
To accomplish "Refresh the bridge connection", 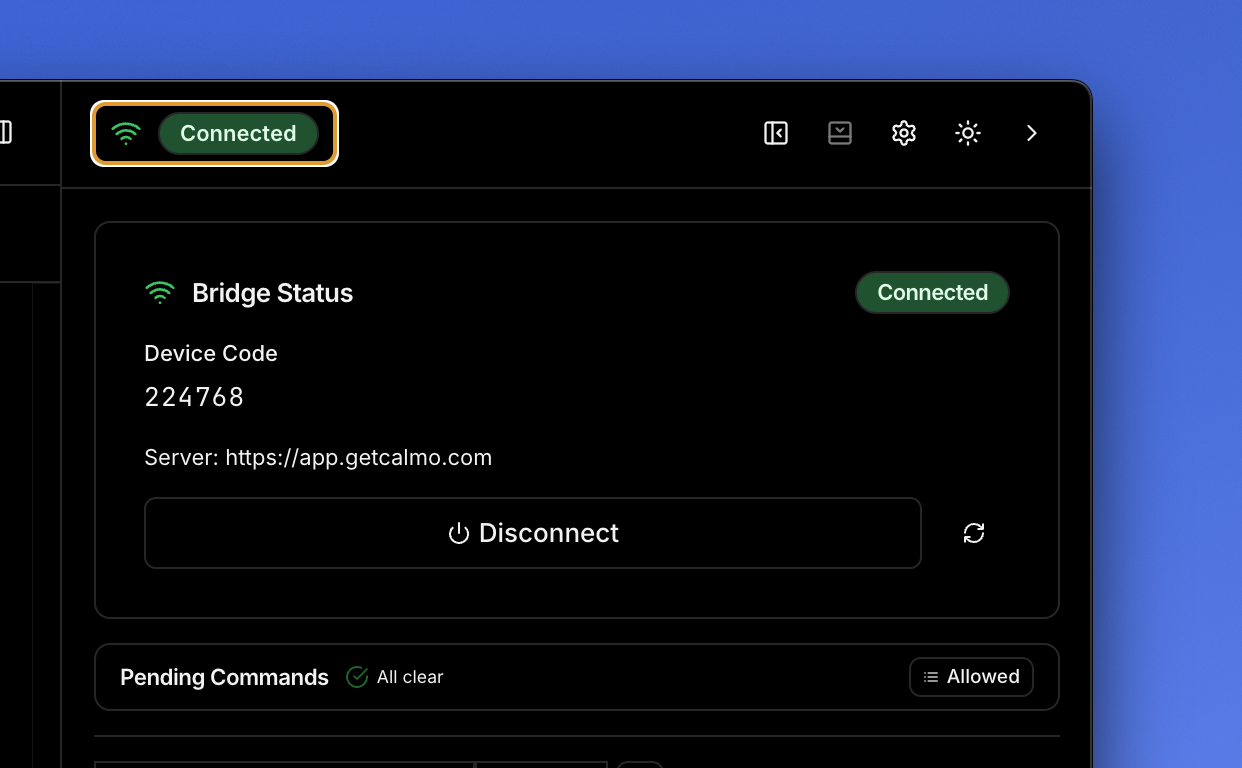I will click(x=973, y=533).
